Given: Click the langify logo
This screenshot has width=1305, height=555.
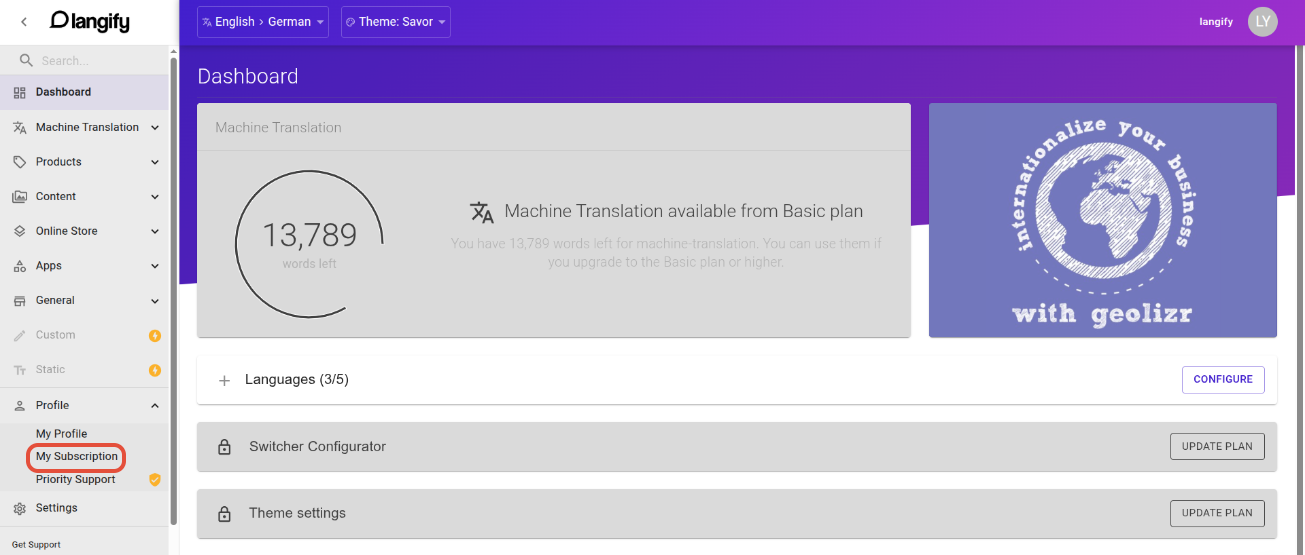Looking at the screenshot, I should pyautogui.click(x=90, y=21).
